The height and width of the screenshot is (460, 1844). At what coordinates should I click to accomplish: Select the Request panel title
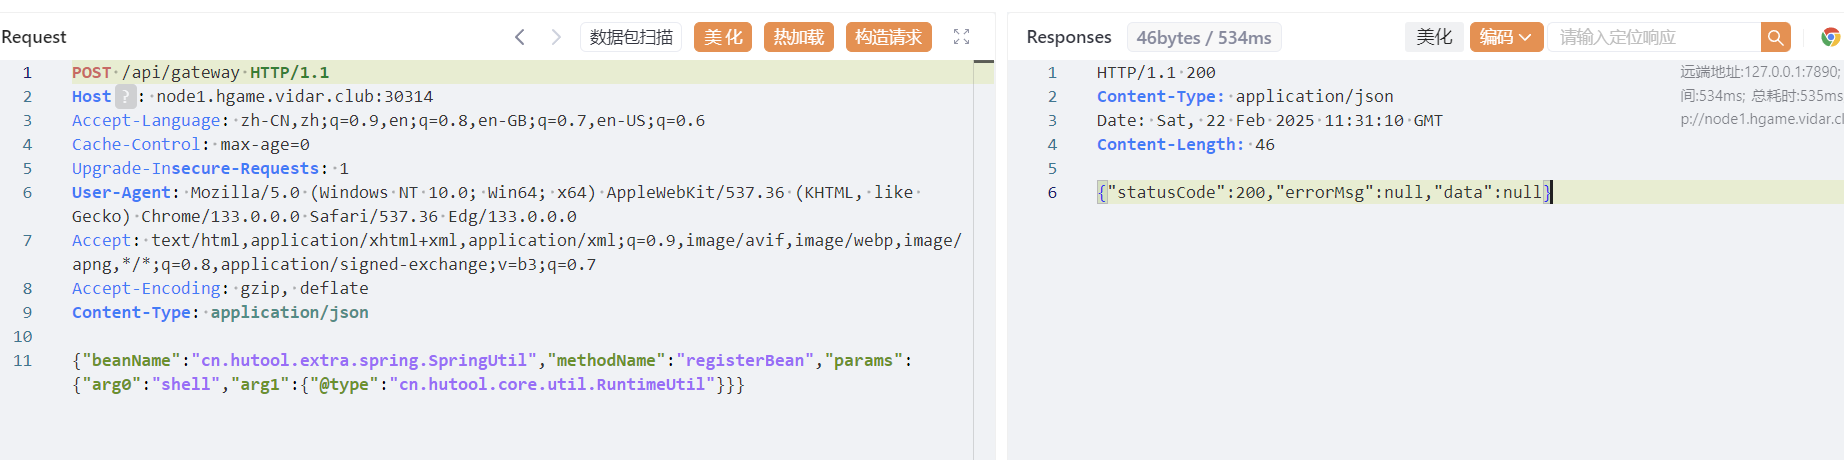point(34,37)
